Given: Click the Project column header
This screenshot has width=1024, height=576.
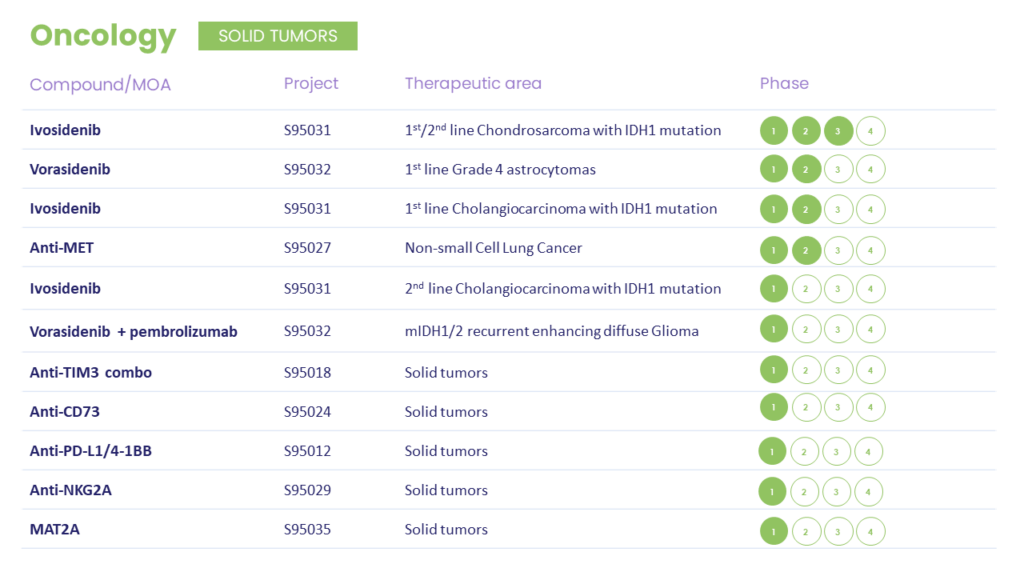Looking at the screenshot, I should point(311,84).
